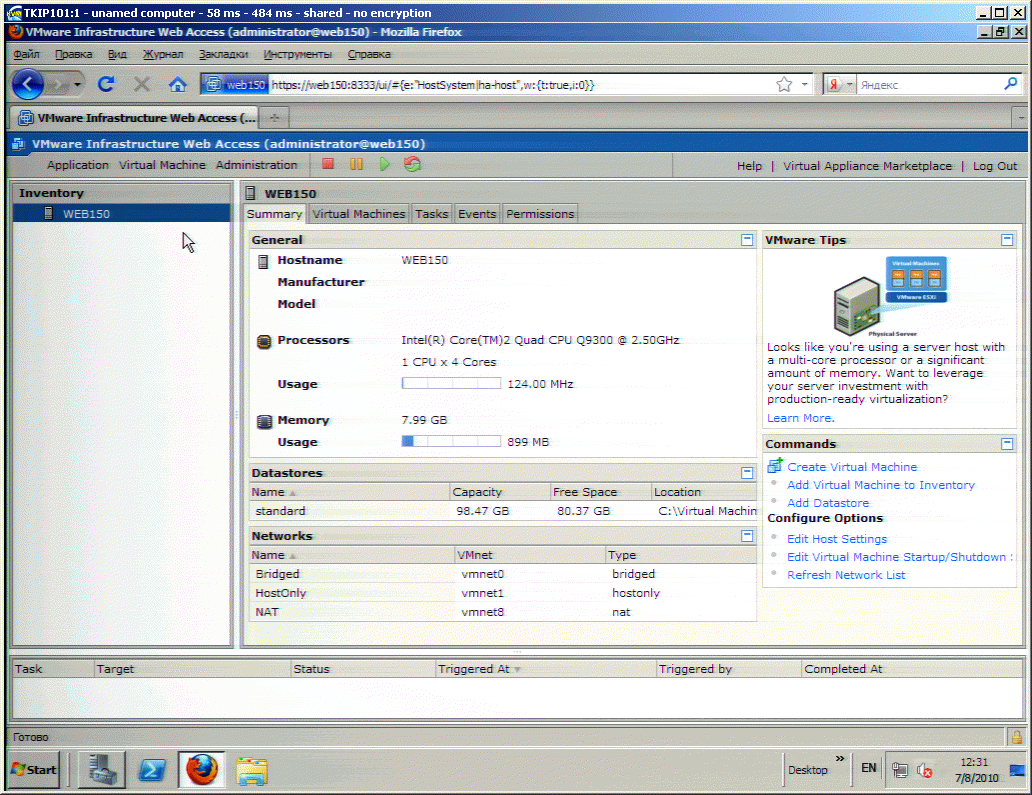Click the security lock status bar icon
This screenshot has width=1032, height=795.
[1016, 736]
